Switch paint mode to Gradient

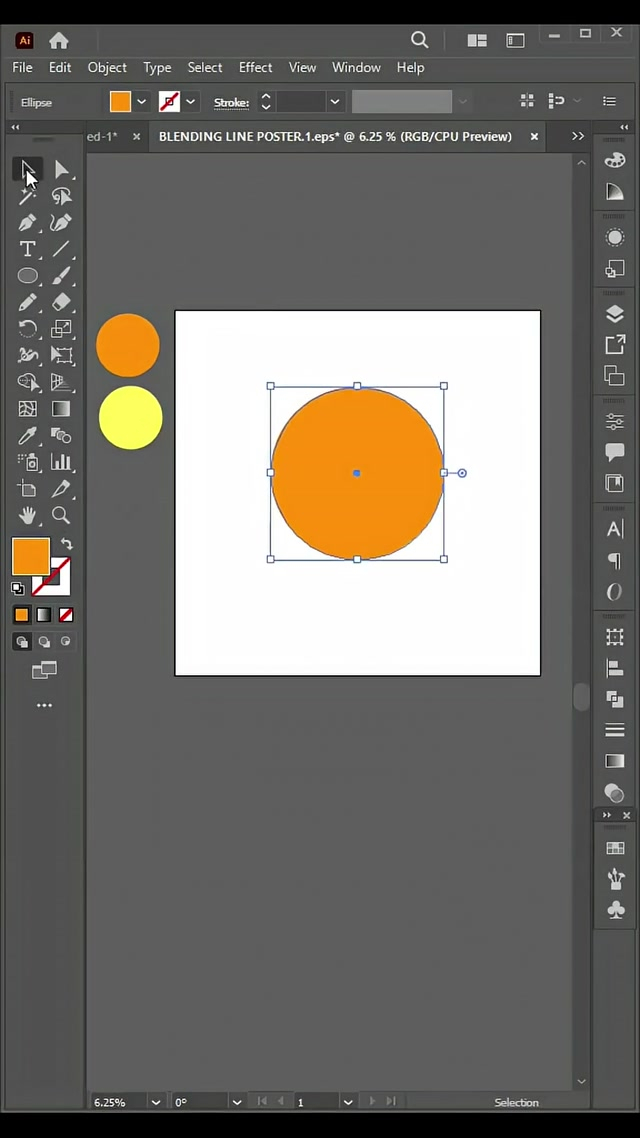pos(44,615)
